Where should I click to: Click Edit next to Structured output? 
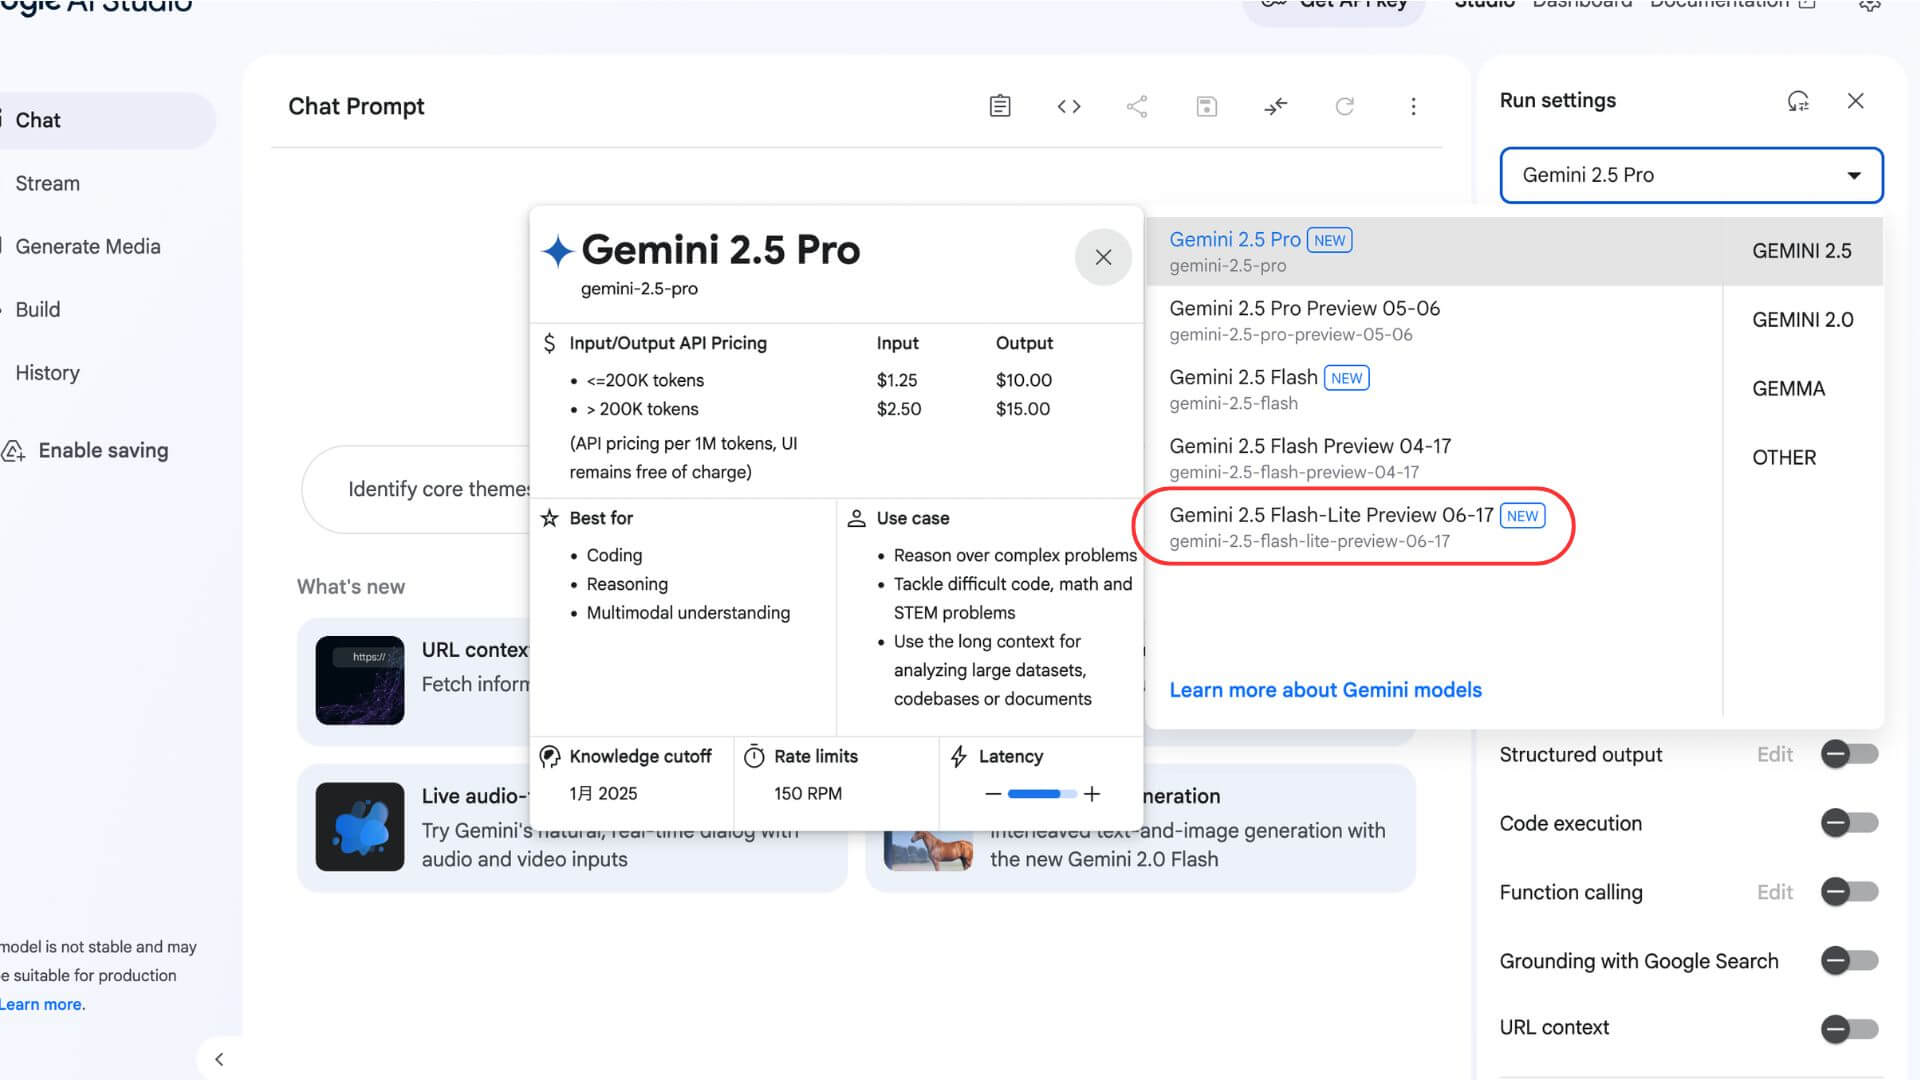pos(1775,754)
